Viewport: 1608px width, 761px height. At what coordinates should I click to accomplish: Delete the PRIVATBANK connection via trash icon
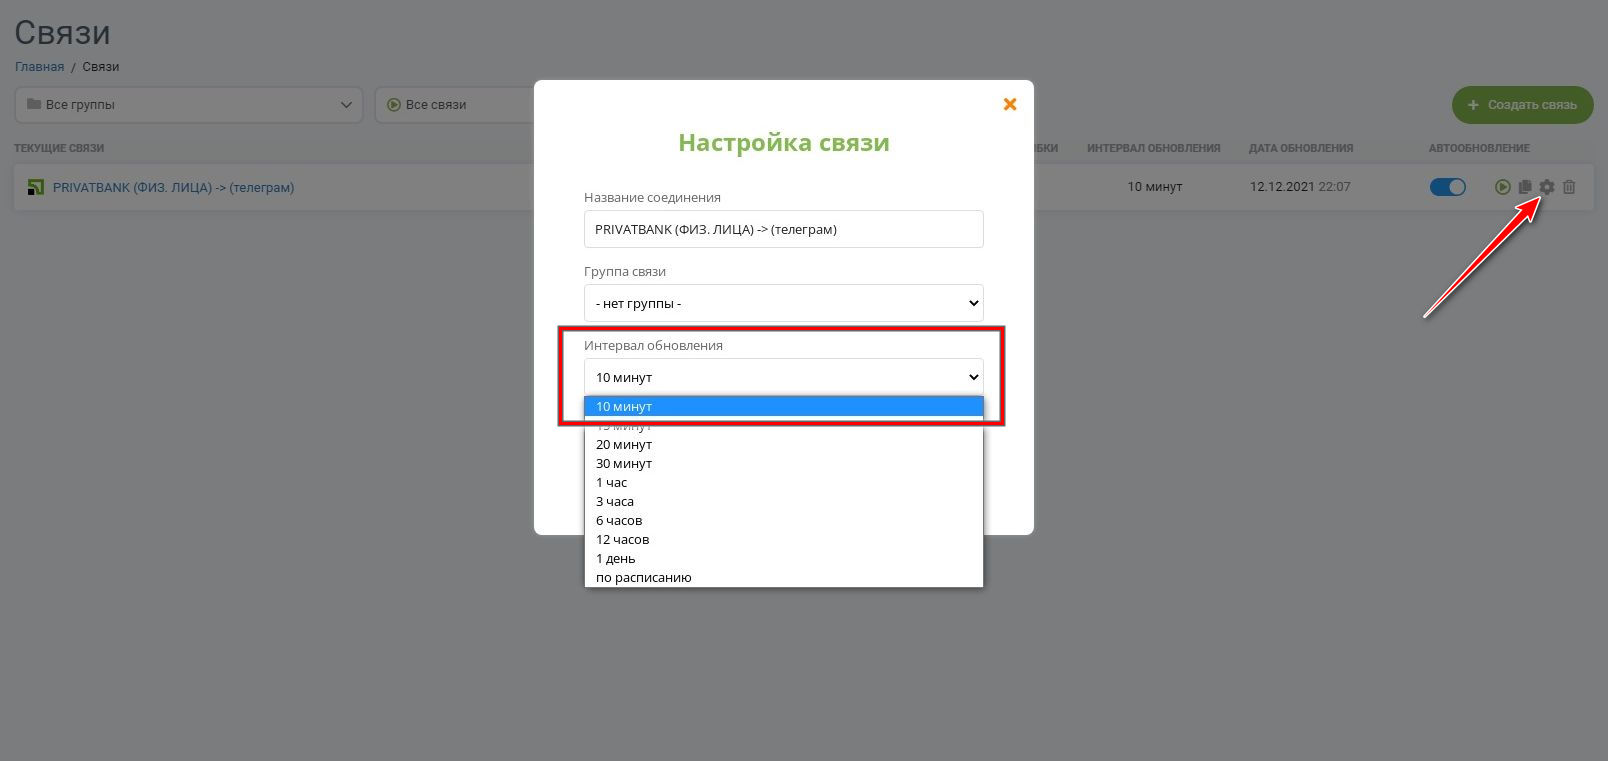(1569, 187)
